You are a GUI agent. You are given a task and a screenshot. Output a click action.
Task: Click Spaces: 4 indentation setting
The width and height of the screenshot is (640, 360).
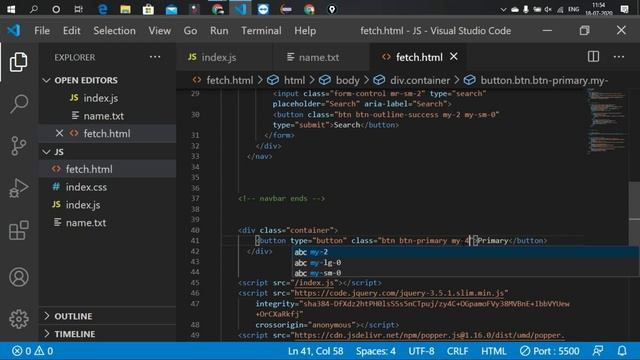click(x=376, y=351)
